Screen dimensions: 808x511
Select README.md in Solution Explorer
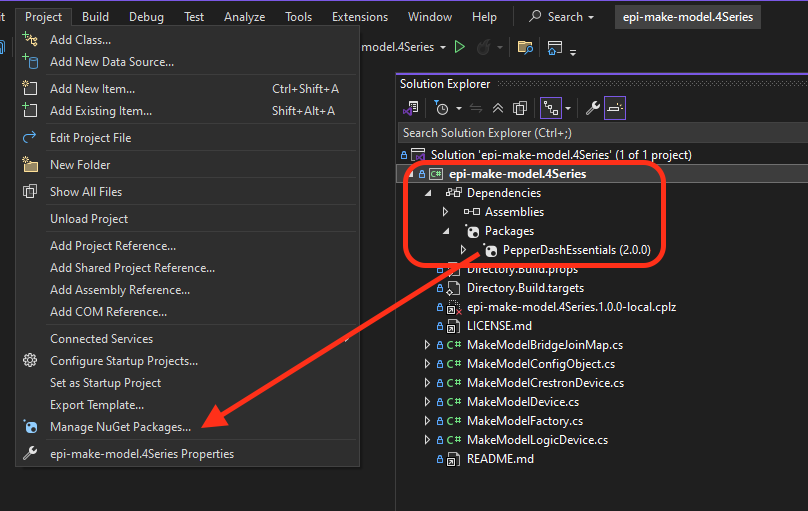coord(500,459)
